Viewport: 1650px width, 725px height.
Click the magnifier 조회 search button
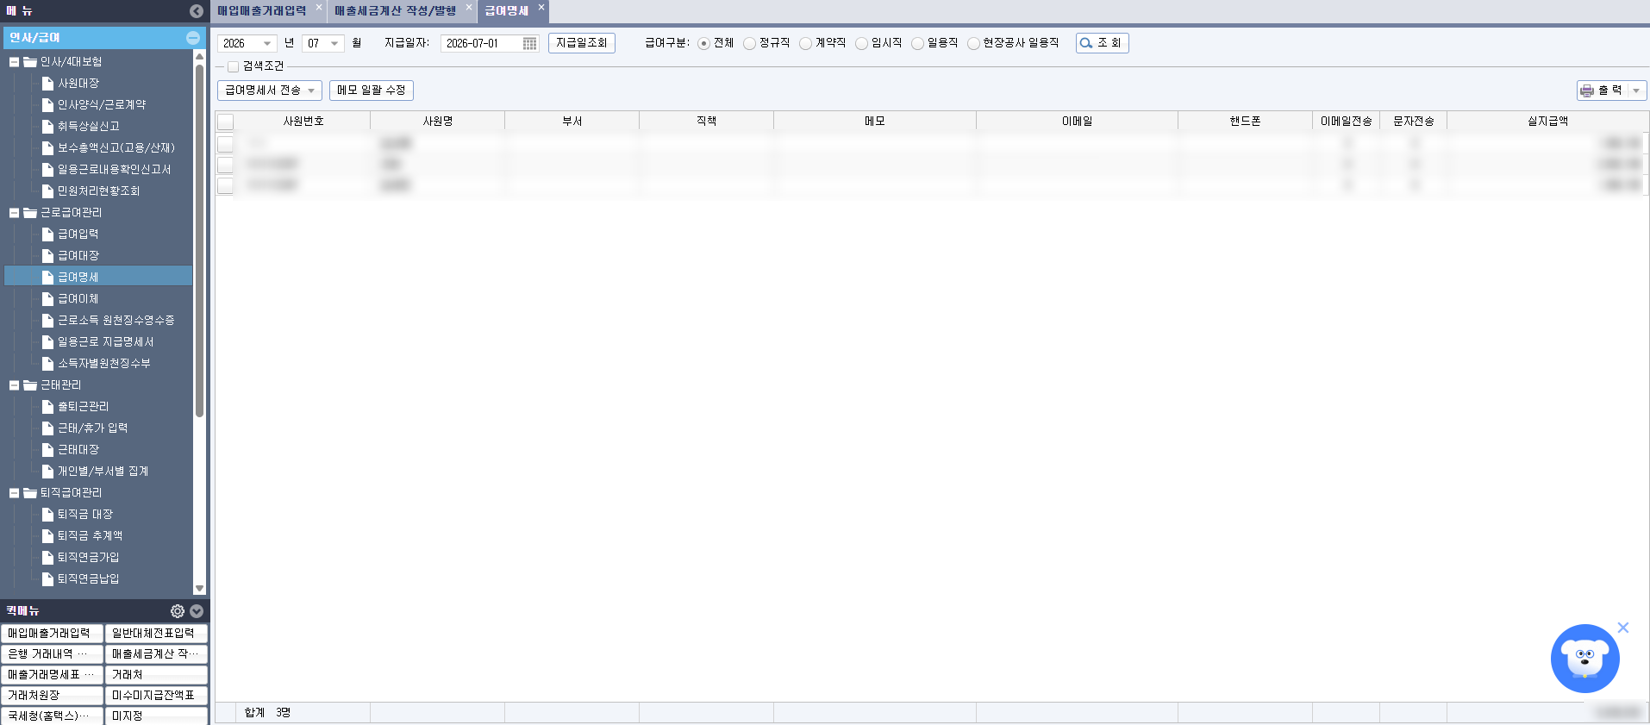[1102, 43]
